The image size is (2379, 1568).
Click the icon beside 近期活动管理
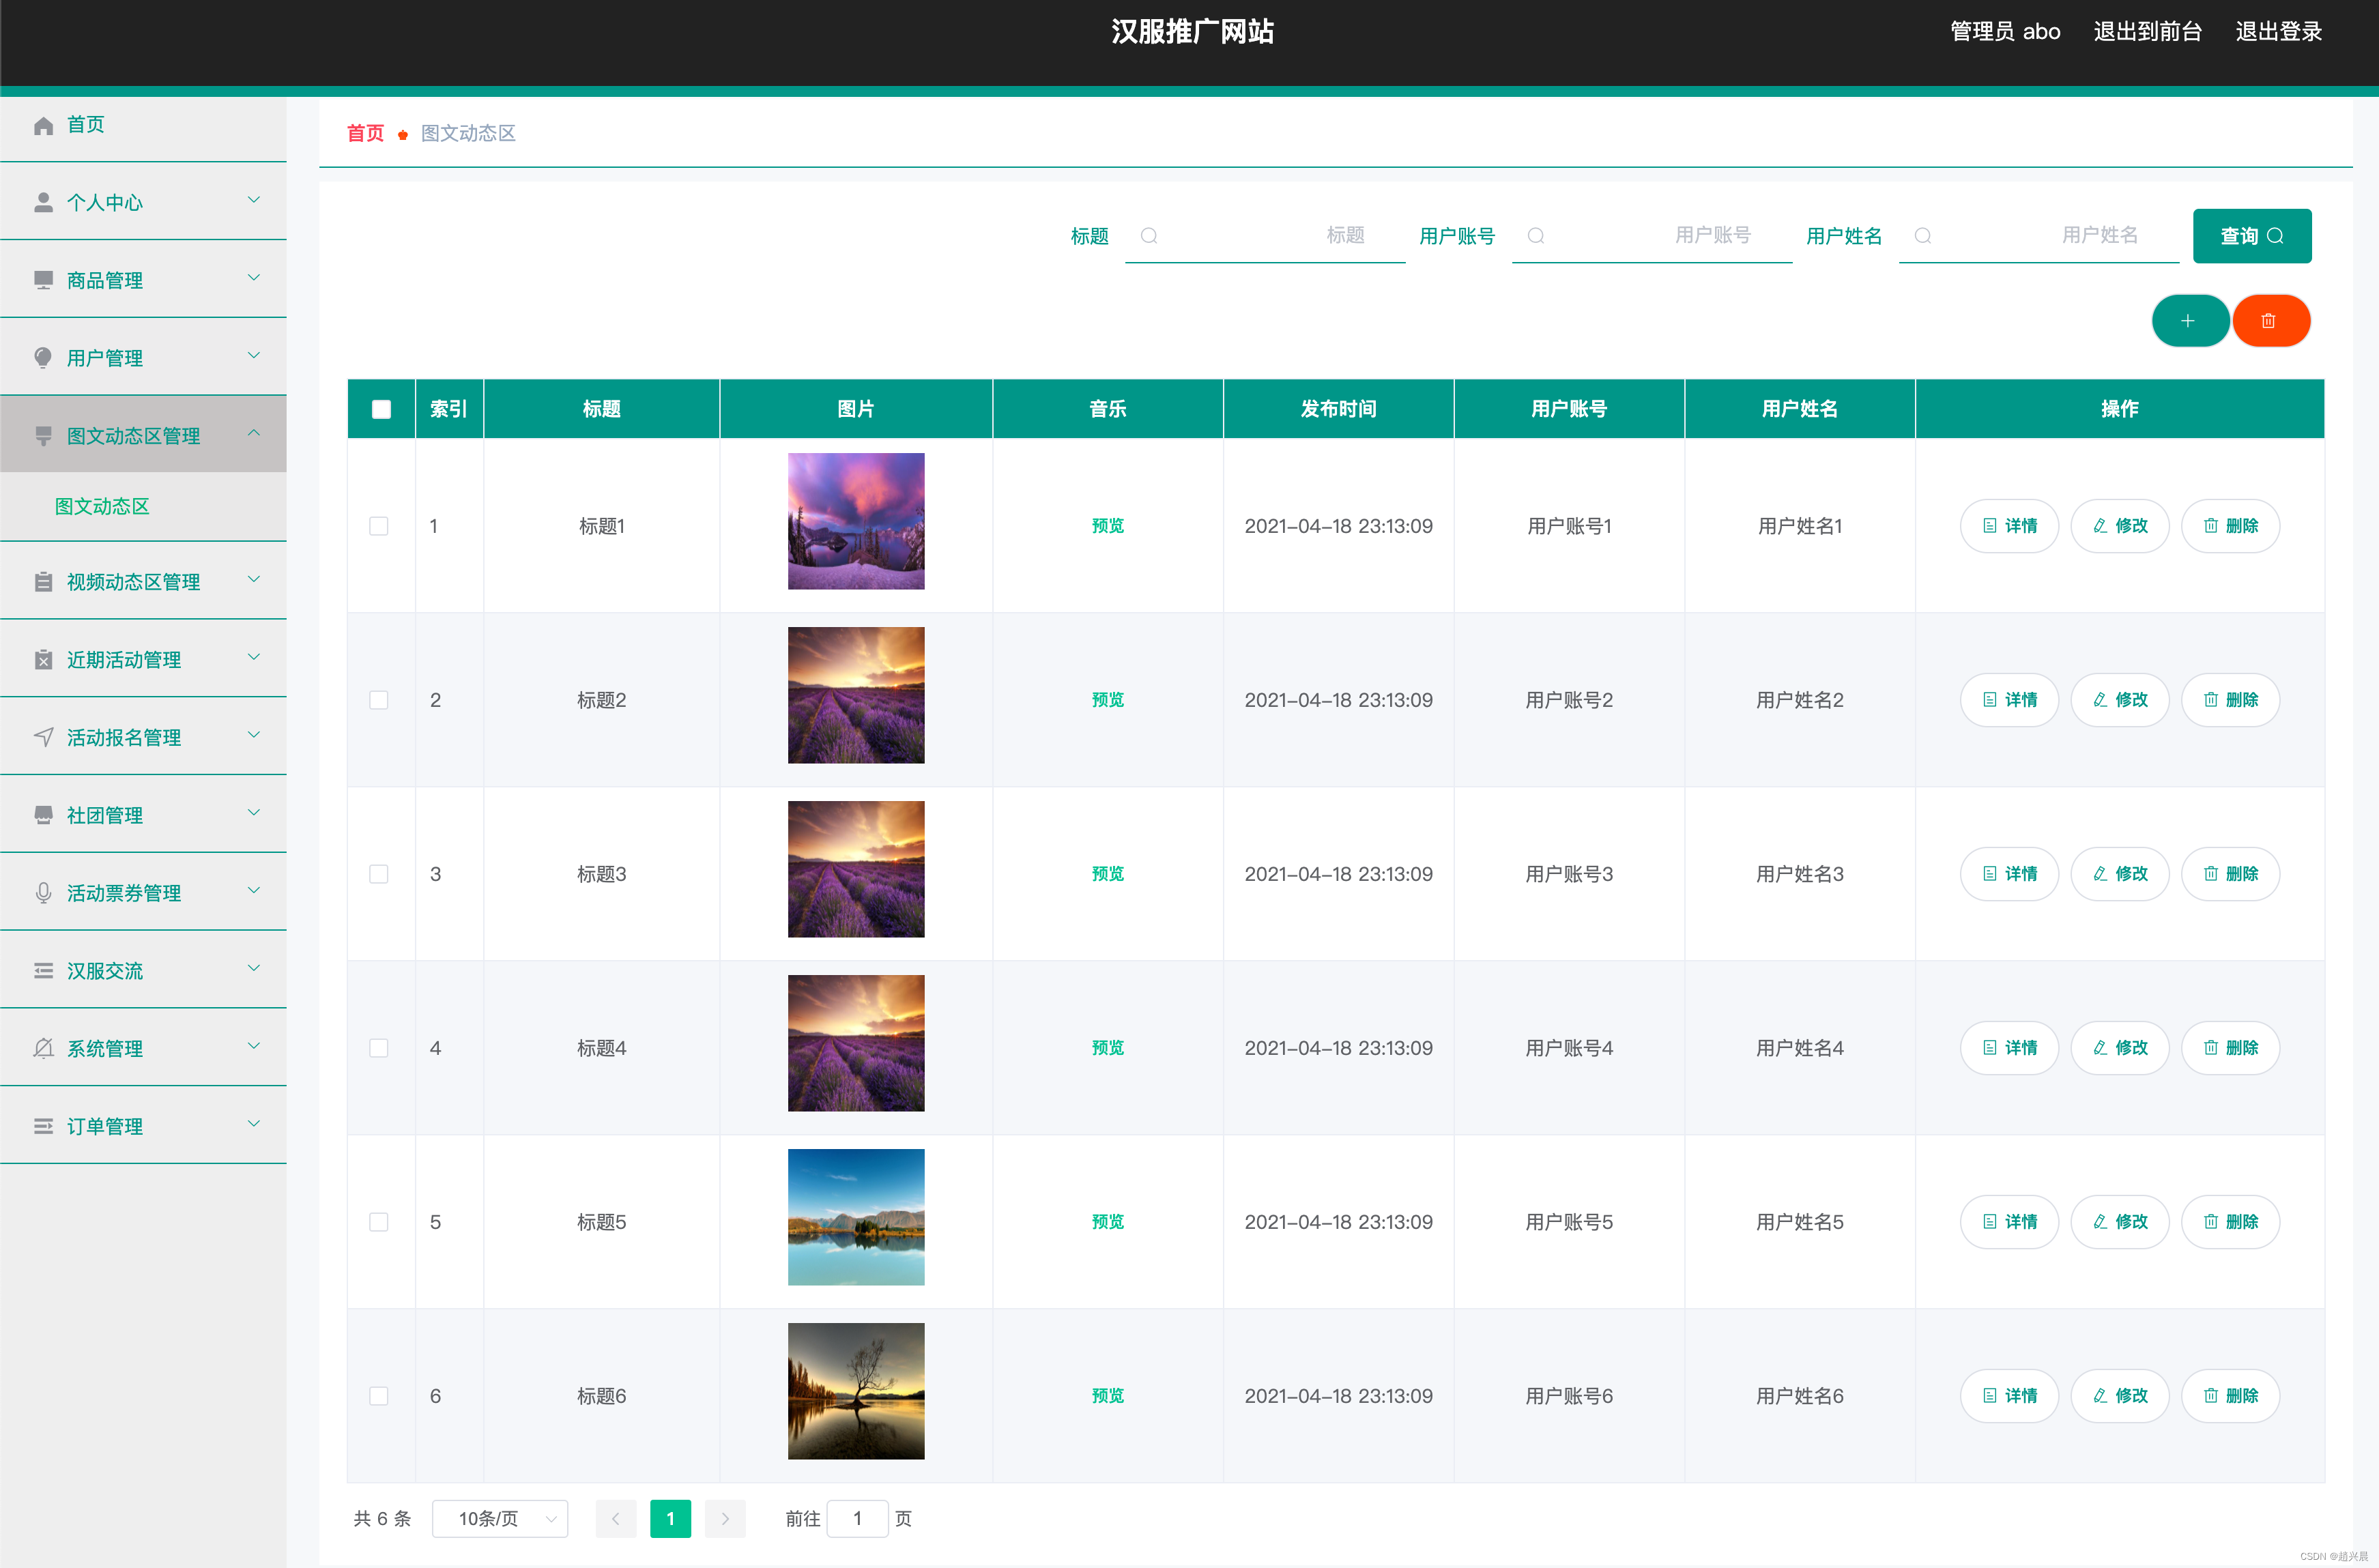click(43, 660)
